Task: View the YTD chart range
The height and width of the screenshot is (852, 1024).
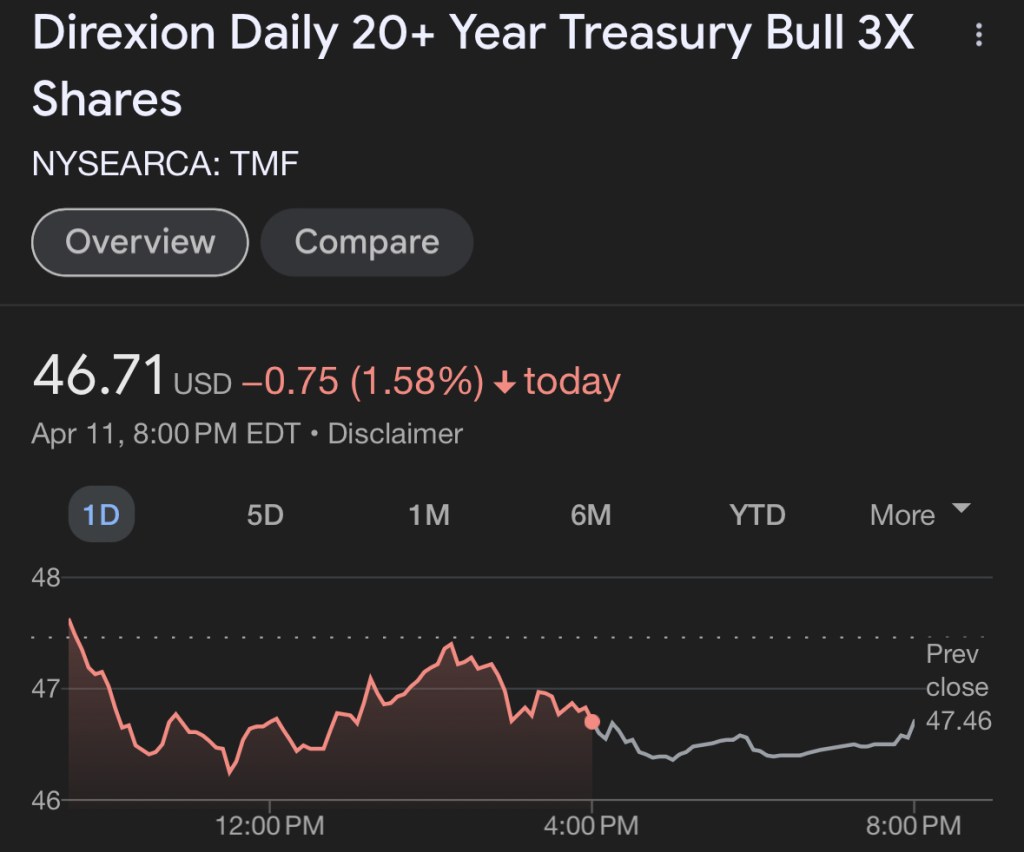Action: click(x=757, y=515)
